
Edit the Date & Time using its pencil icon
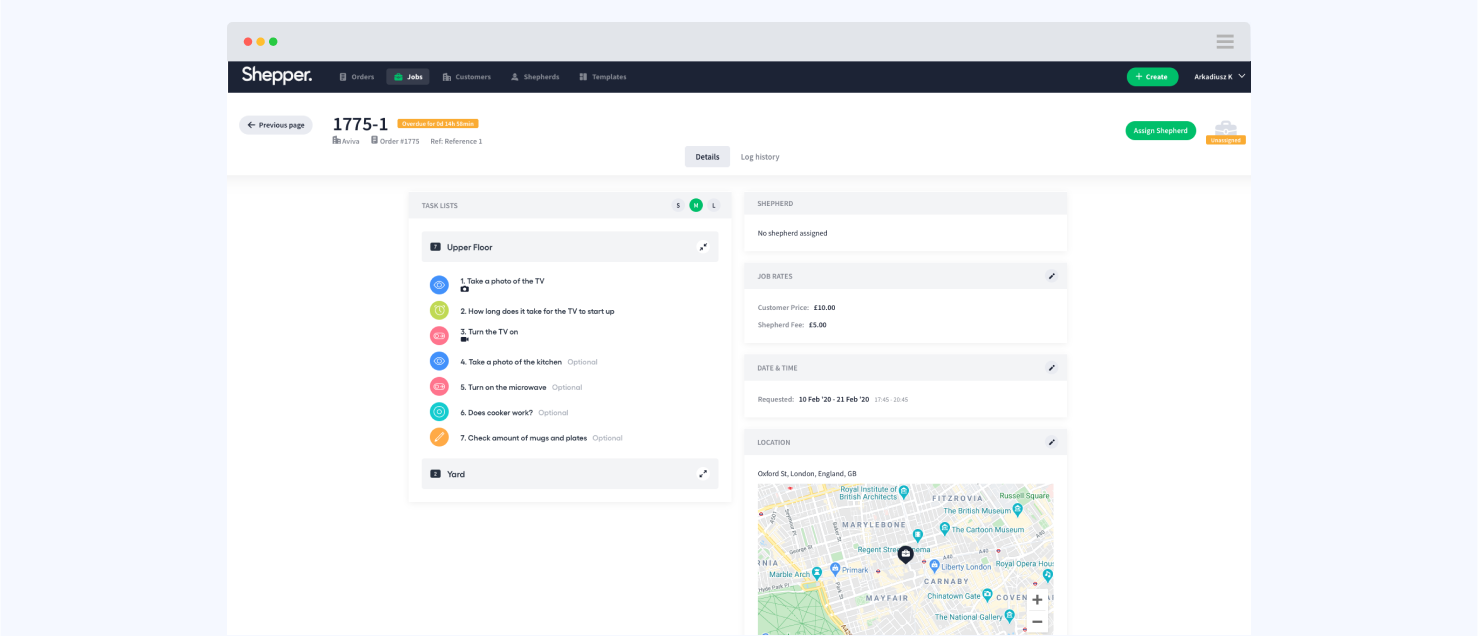tap(1051, 367)
